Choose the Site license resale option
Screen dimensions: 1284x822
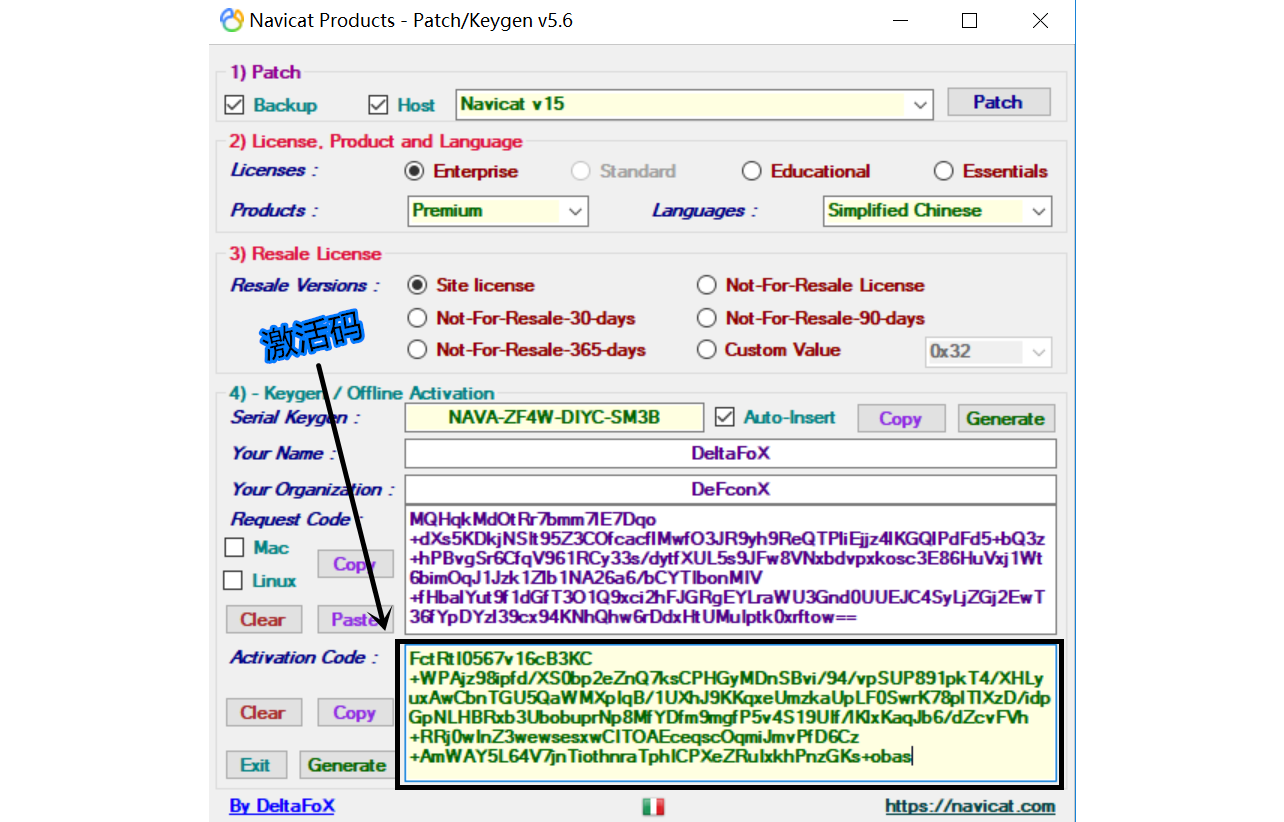(x=418, y=285)
